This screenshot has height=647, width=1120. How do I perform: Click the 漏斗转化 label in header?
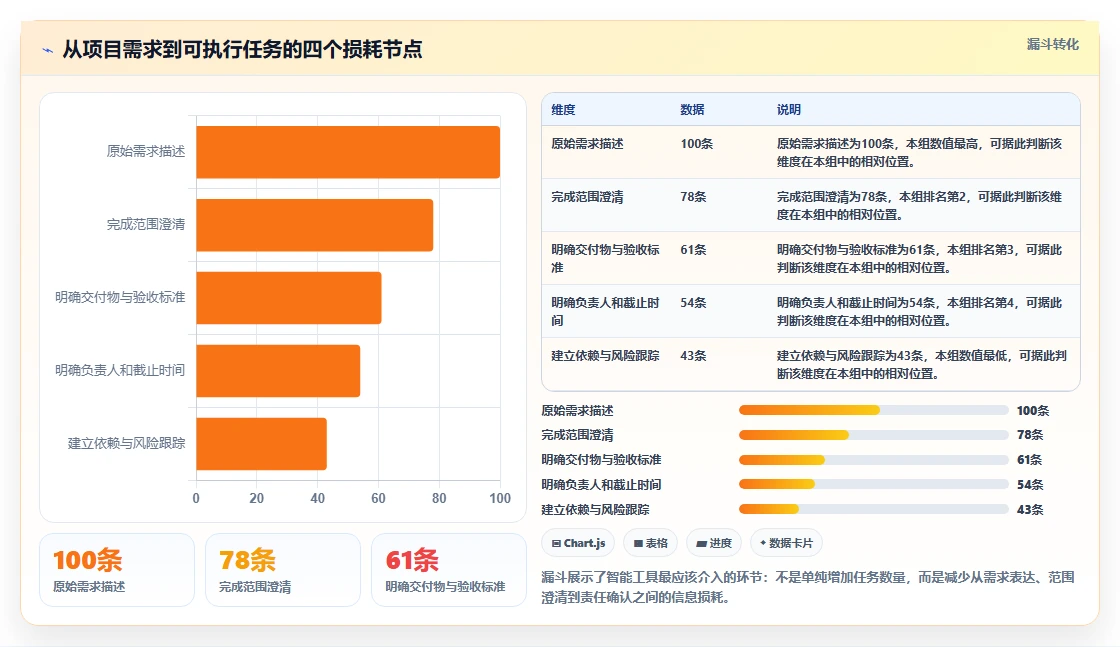[x=1052, y=44]
